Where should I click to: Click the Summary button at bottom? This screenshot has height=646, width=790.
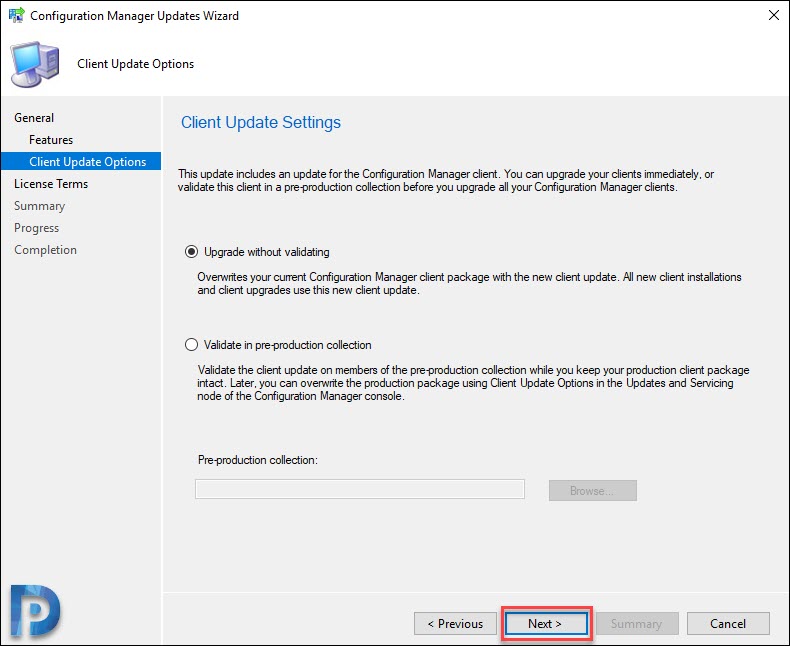click(x=637, y=624)
